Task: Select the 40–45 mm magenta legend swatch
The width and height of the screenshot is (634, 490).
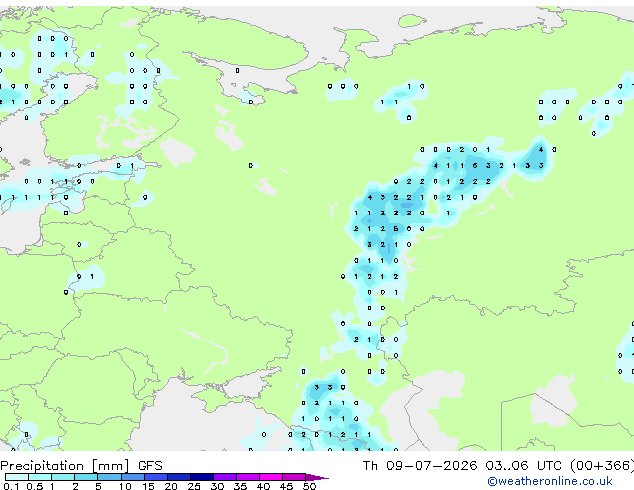Action: (271, 477)
